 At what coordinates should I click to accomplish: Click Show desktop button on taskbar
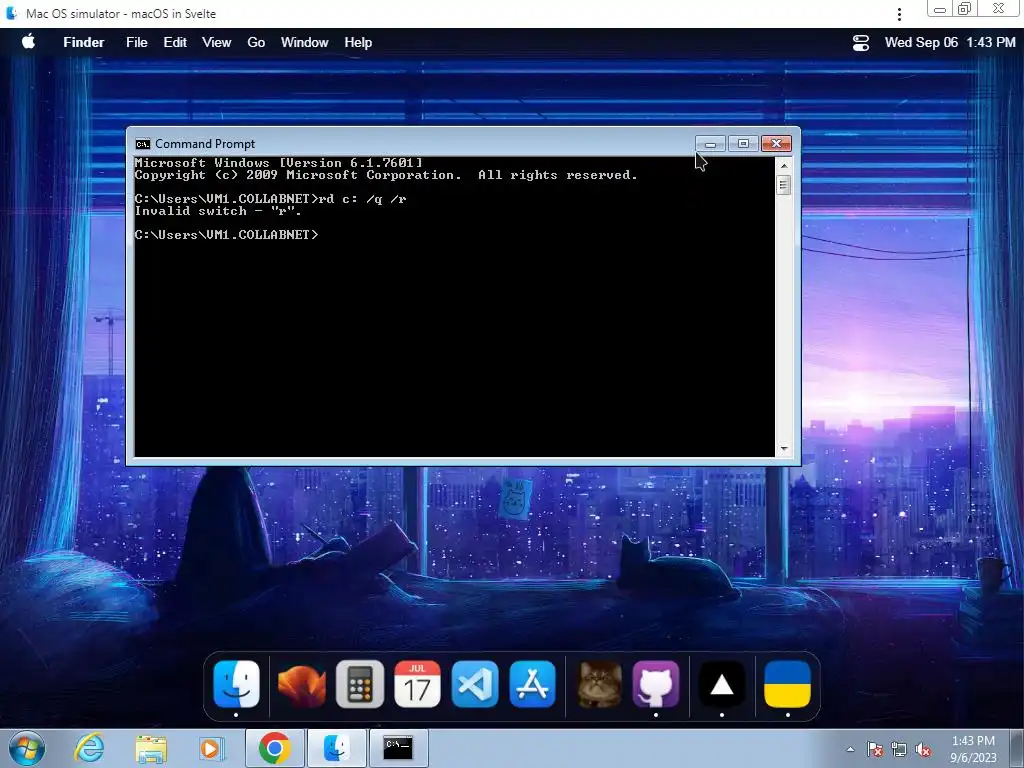click(x=1017, y=748)
